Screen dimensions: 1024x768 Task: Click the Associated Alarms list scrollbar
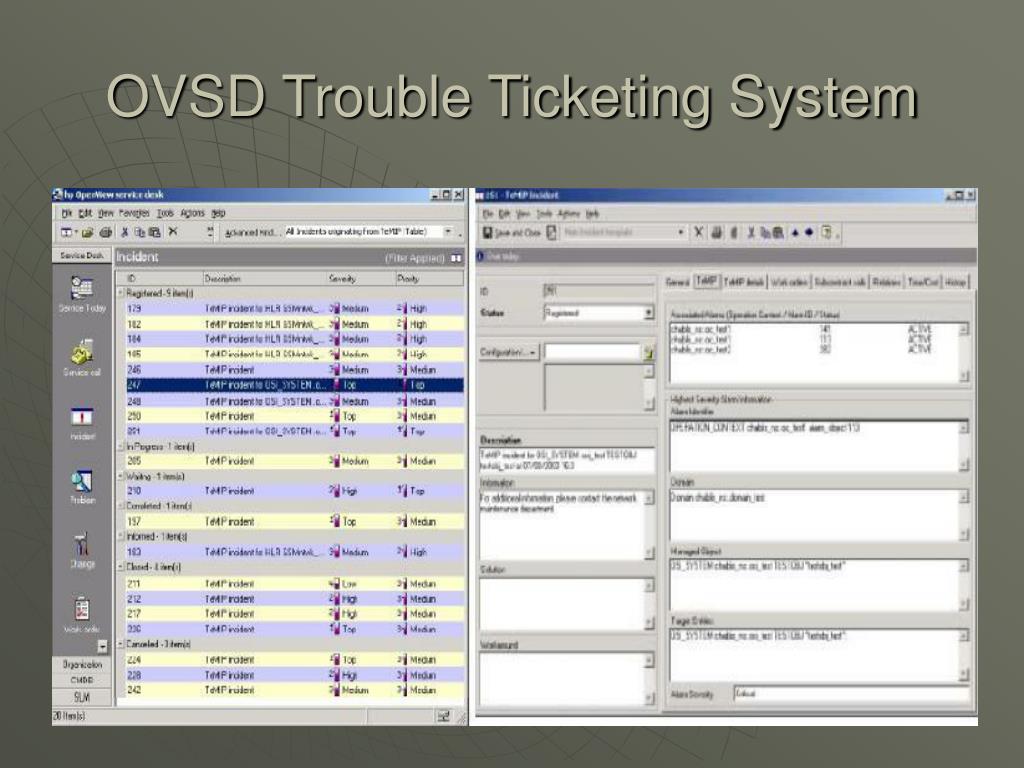click(963, 353)
